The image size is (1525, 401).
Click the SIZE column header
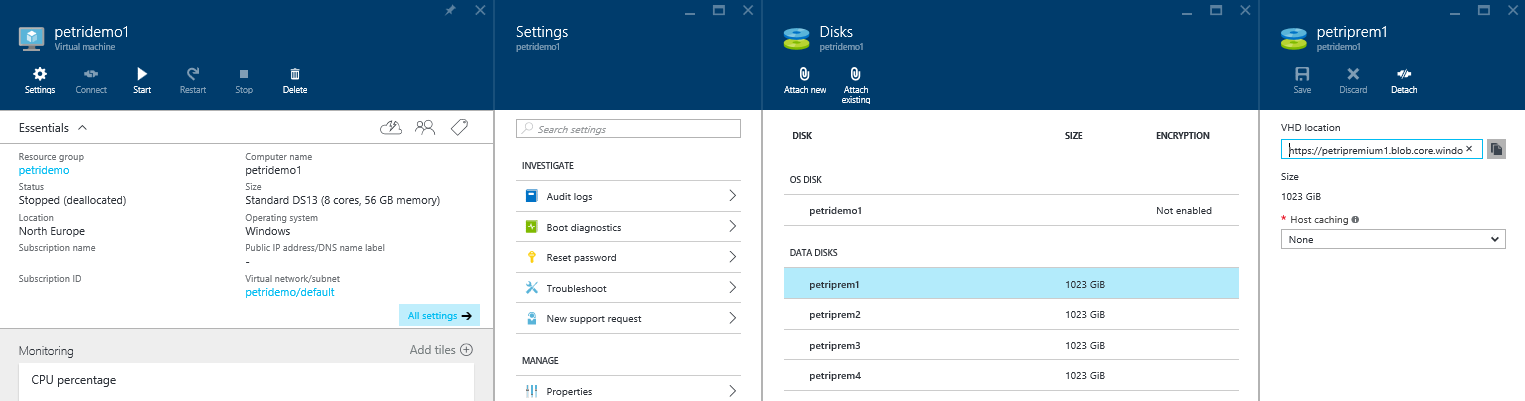tap(1073, 135)
